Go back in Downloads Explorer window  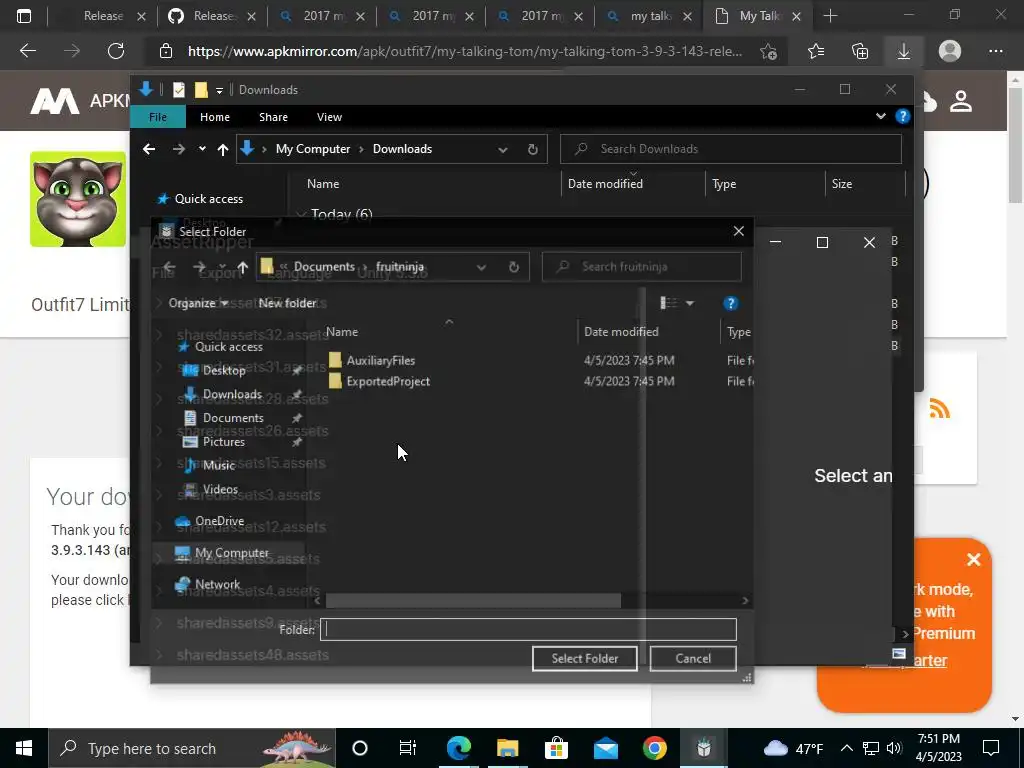click(x=149, y=149)
